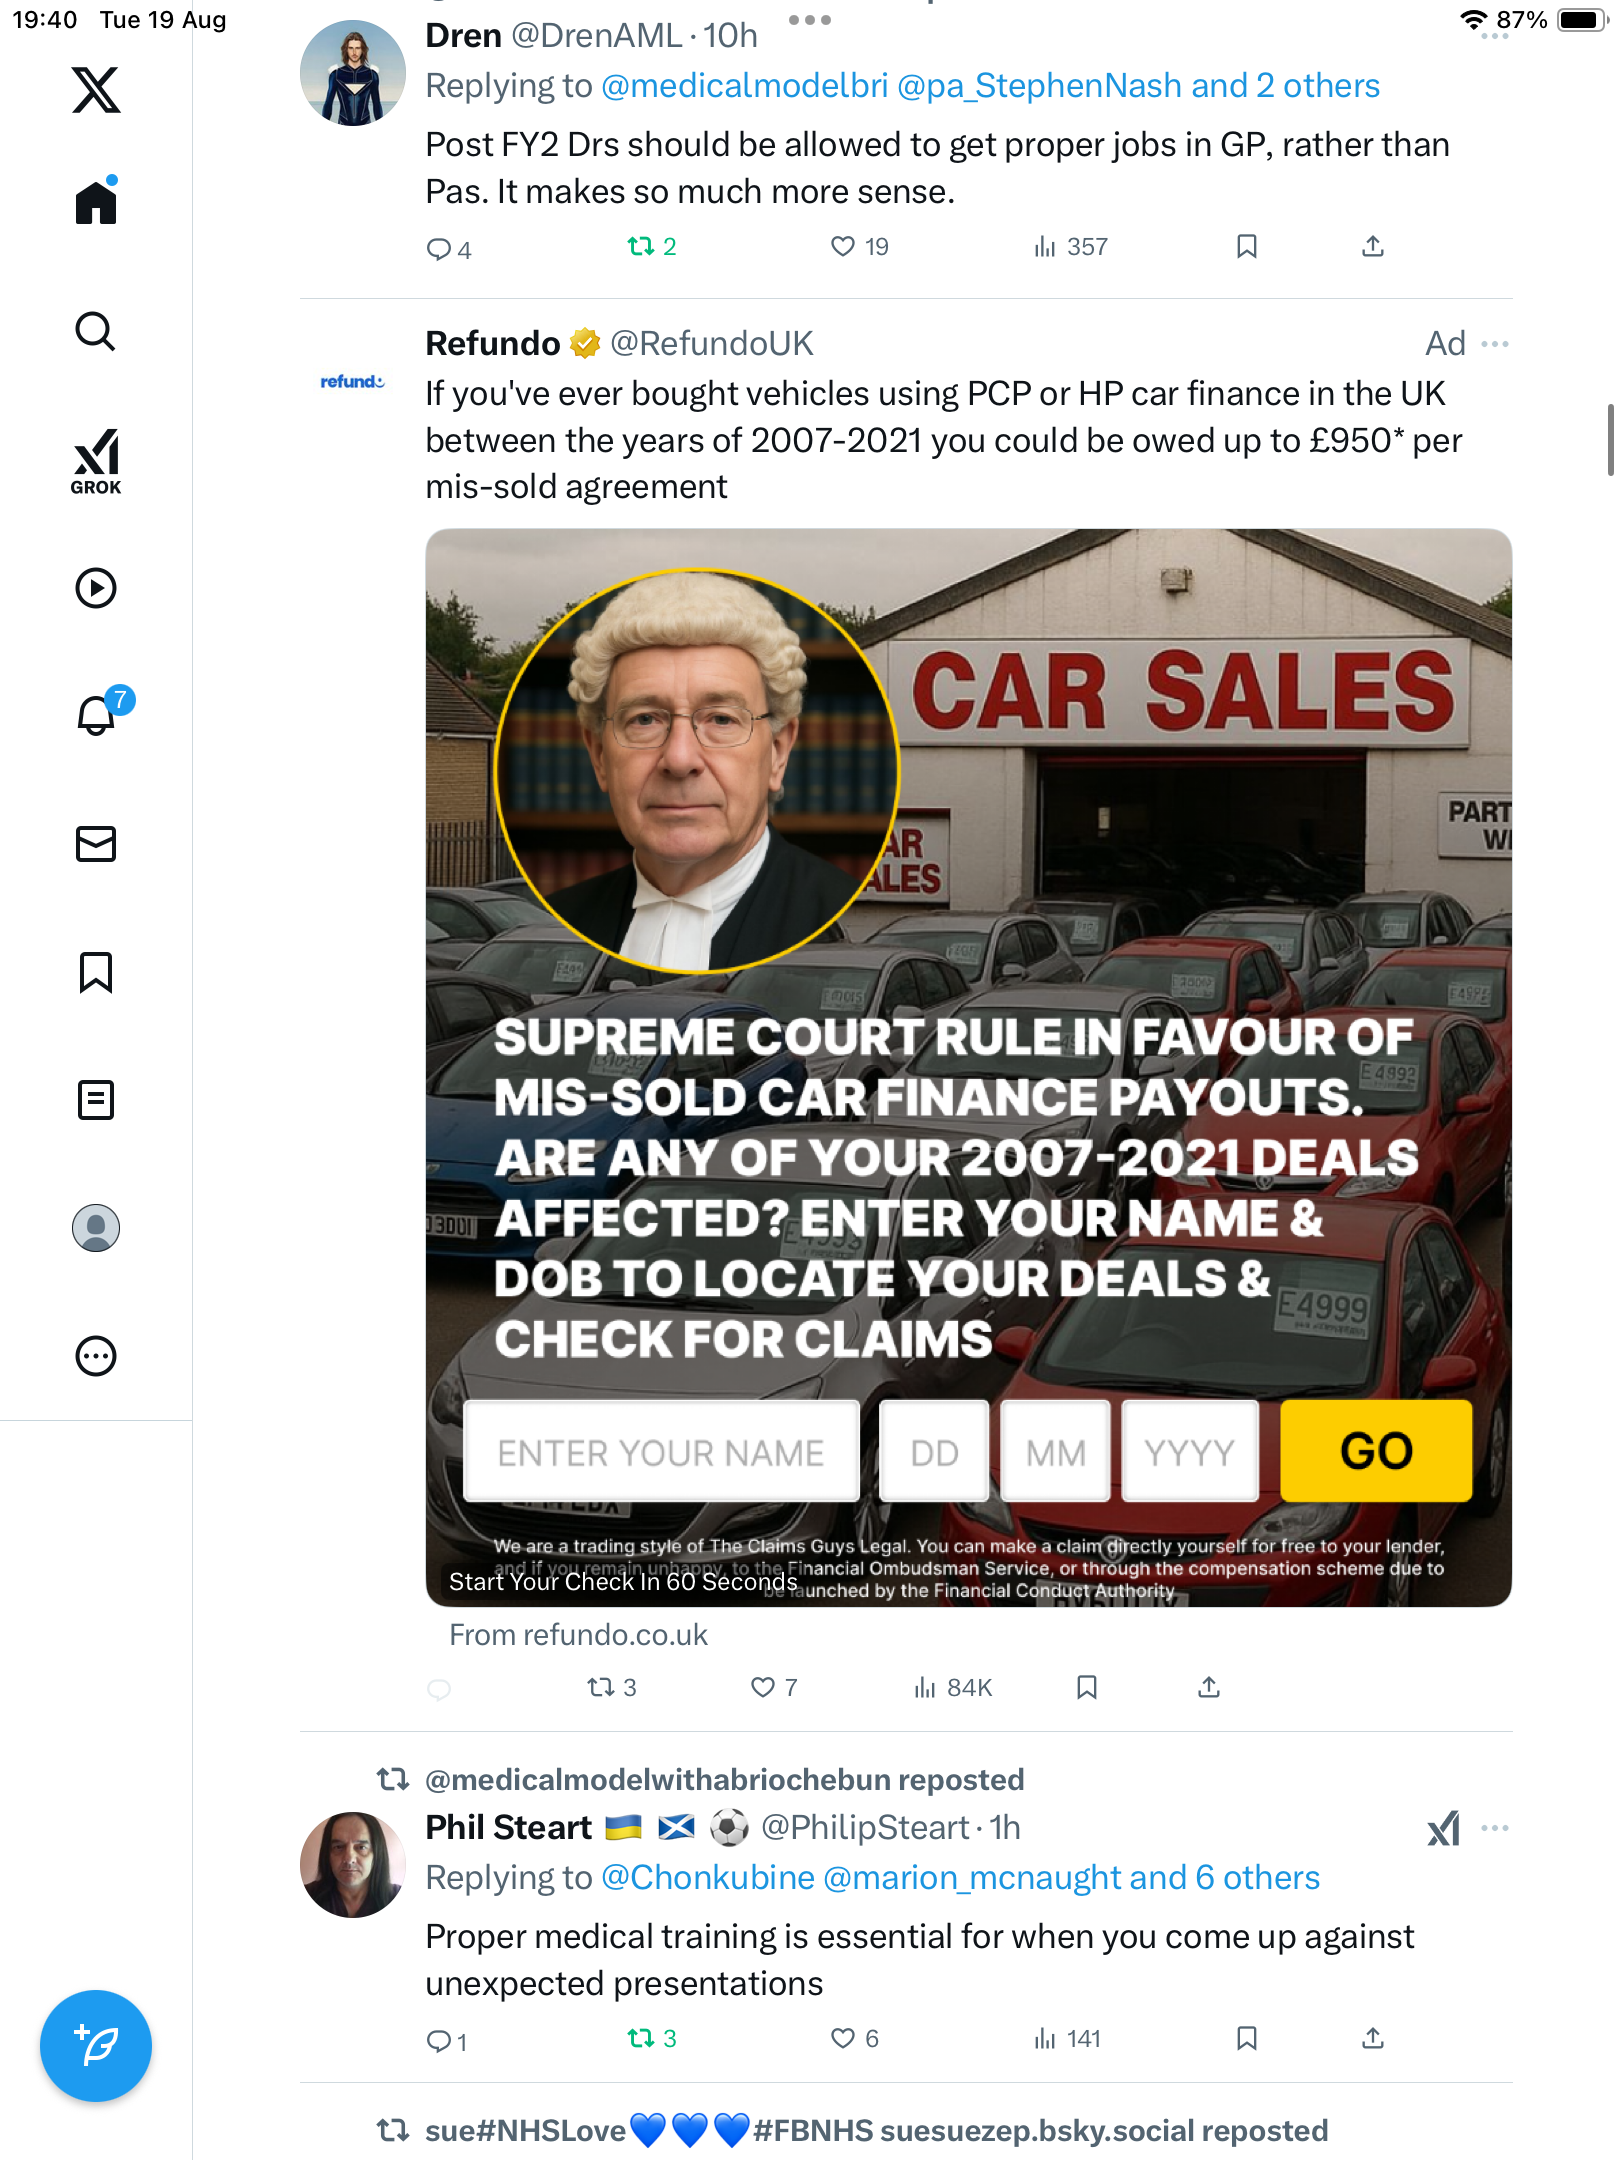Image resolution: width=1620 pixels, height=2160 pixels.
Task: Like Dren's post about FY2 Drs
Action: [x=844, y=247]
